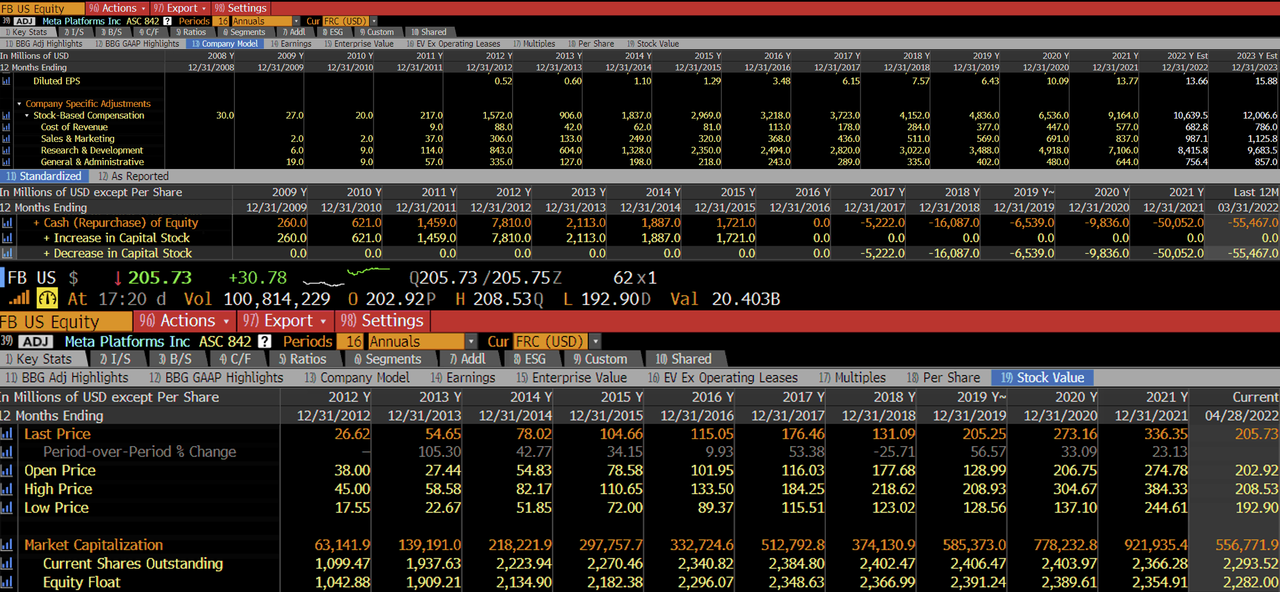Collapse the Stock-Based Compensation rows
The width and height of the screenshot is (1280, 592).
click(27, 116)
